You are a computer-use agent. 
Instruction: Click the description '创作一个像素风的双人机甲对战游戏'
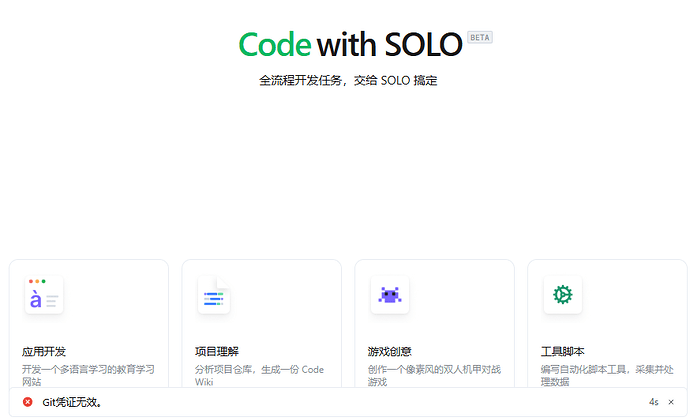coord(434,375)
